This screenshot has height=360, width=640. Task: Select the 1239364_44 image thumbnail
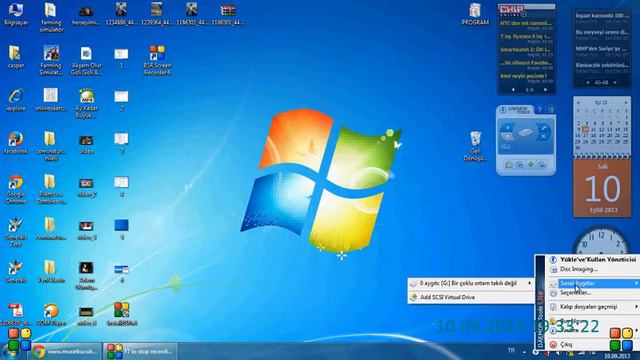pos(156,14)
